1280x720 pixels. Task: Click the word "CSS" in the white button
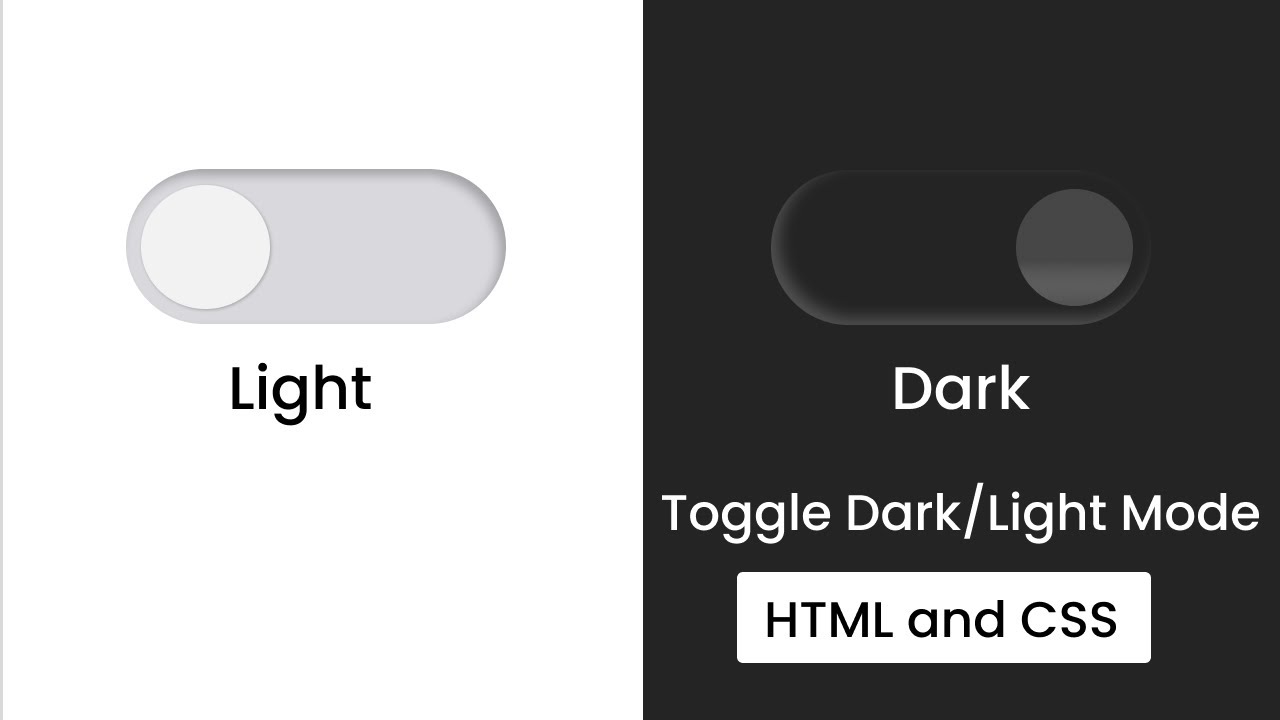tap(1068, 620)
